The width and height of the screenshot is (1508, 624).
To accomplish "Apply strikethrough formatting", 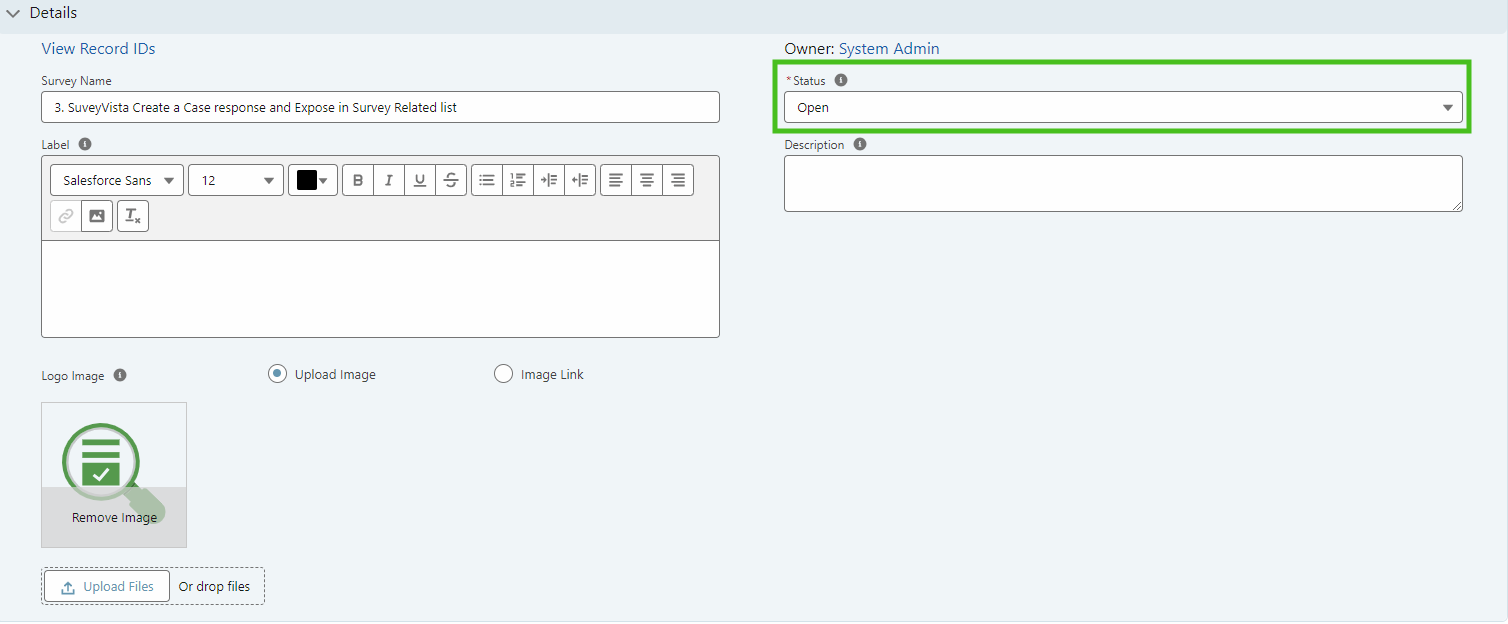I will coord(451,180).
